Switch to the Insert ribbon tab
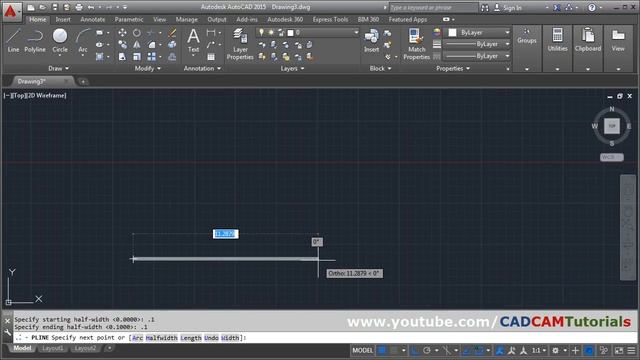The width and height of the screenshot is (640, 360). tap(63, 20)
